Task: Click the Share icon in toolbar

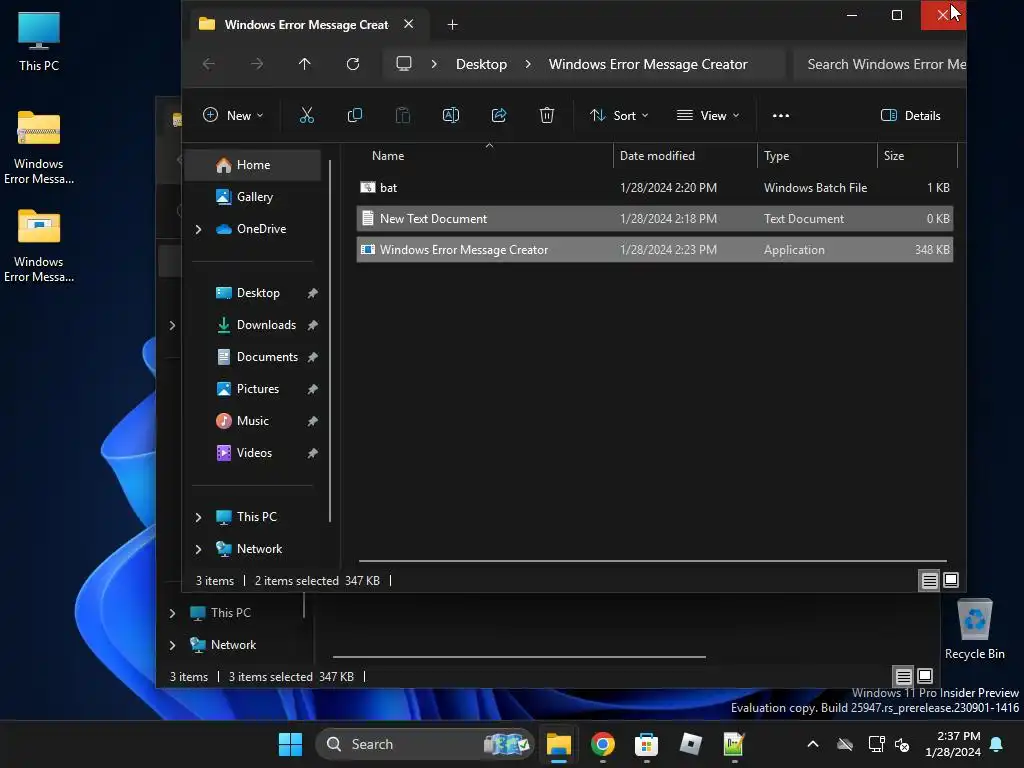Action: coord(499,116)
